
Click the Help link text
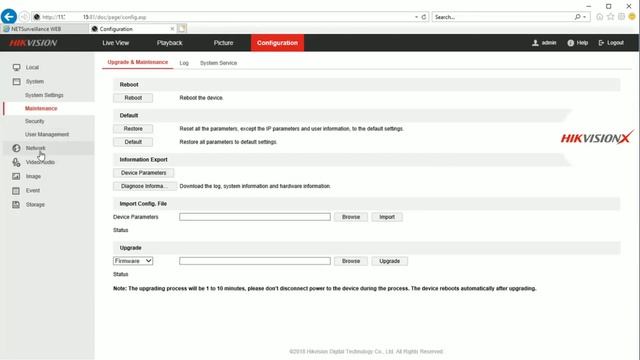point(582,43)
